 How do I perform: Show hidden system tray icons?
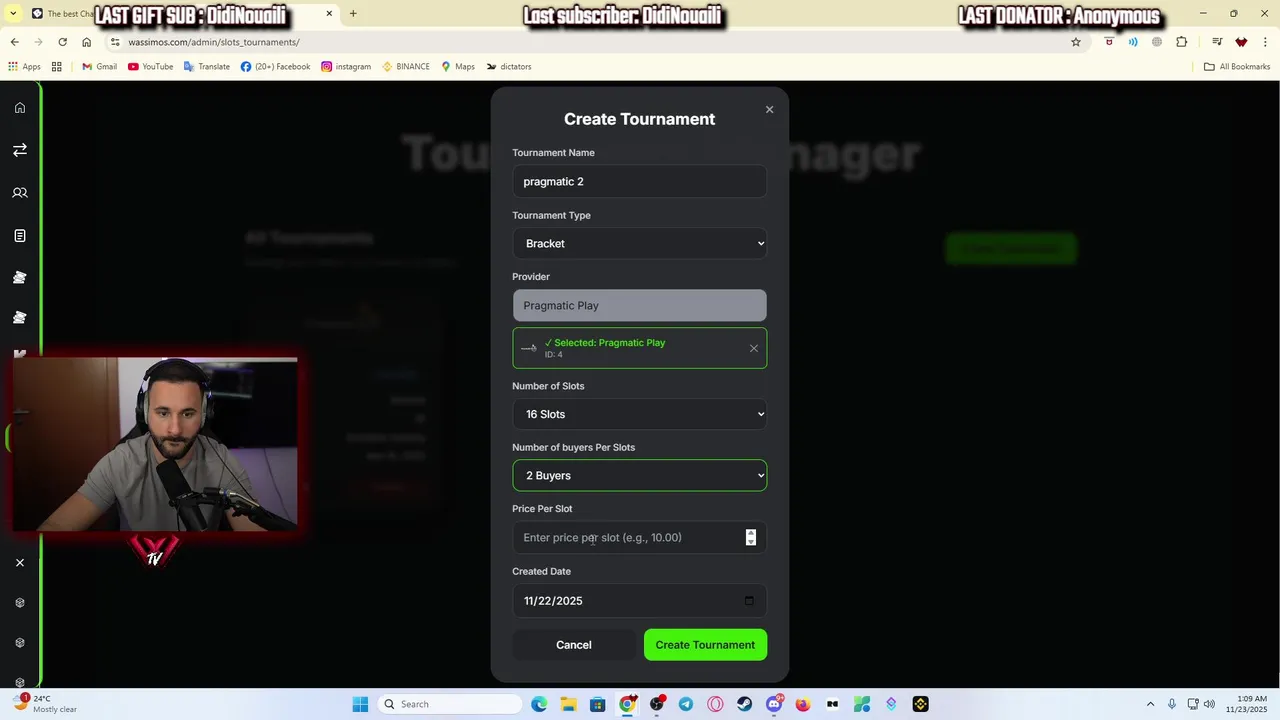(x=1150, y=704)
